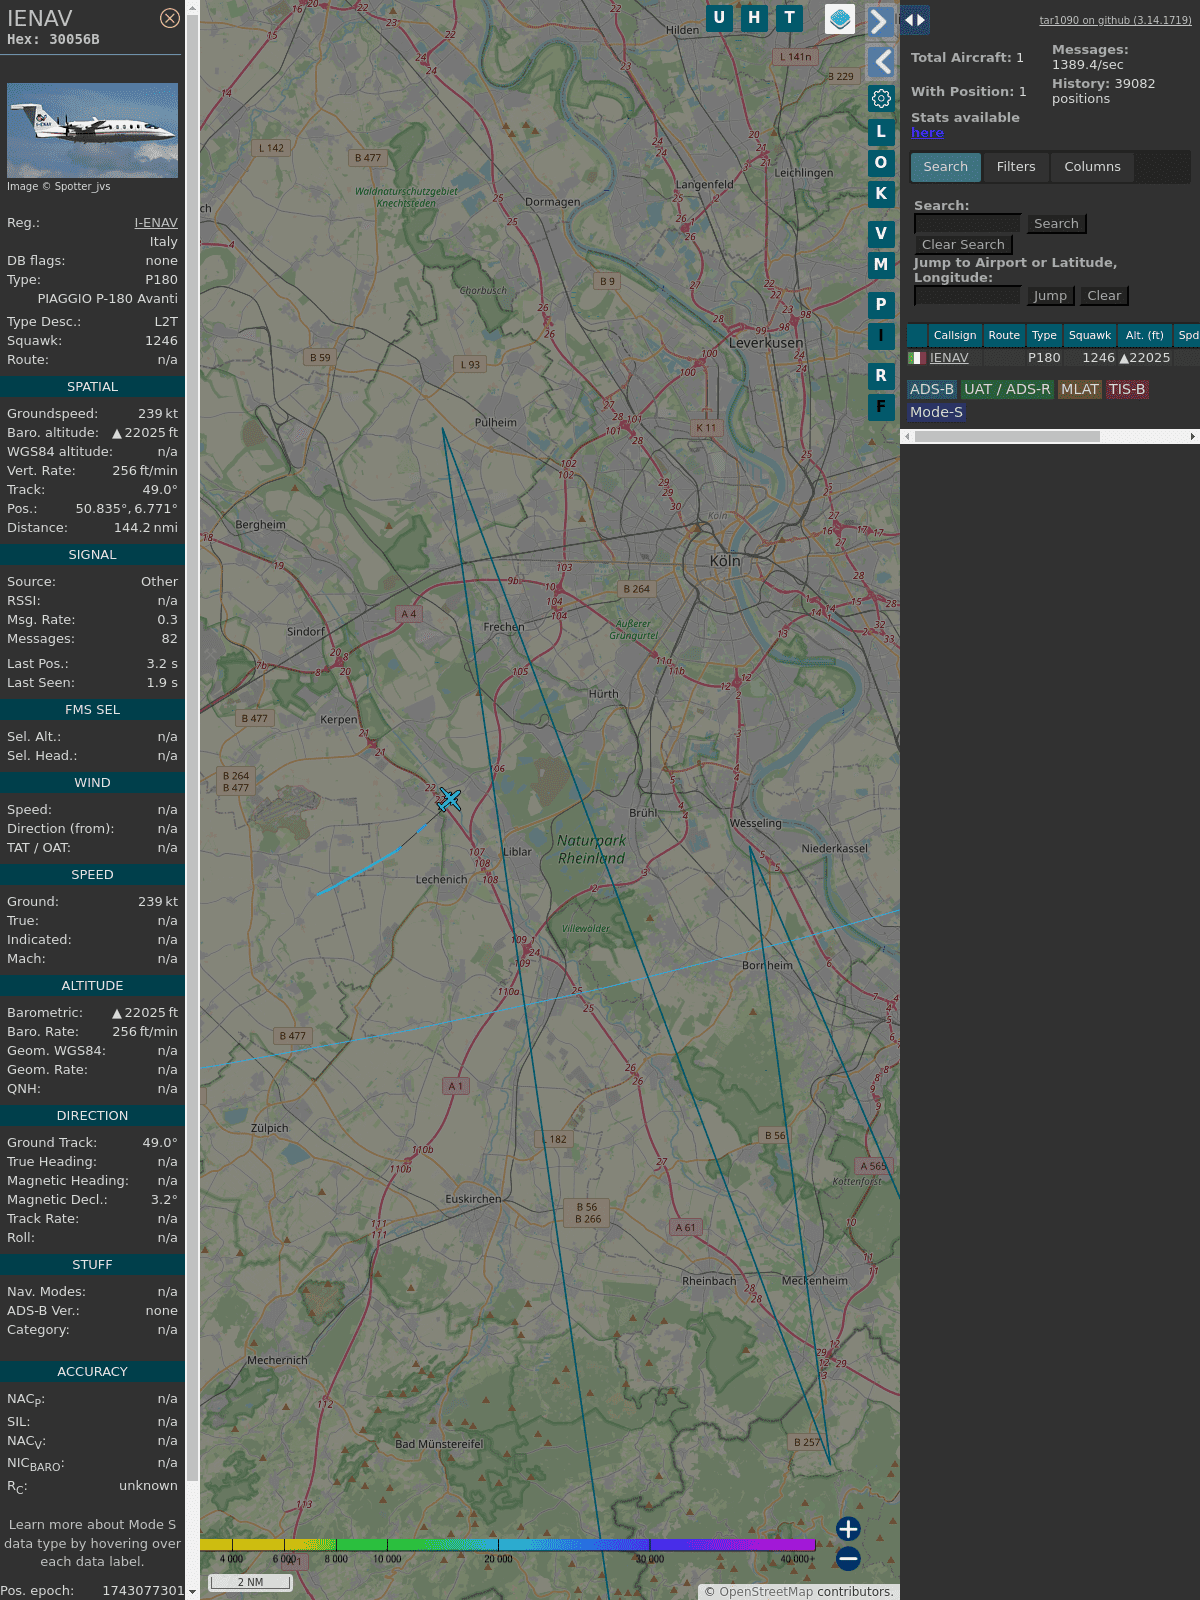Screen dimensions: 1200x1600
Task: Toggle the P map option button
Action: [x=881, y=305]
